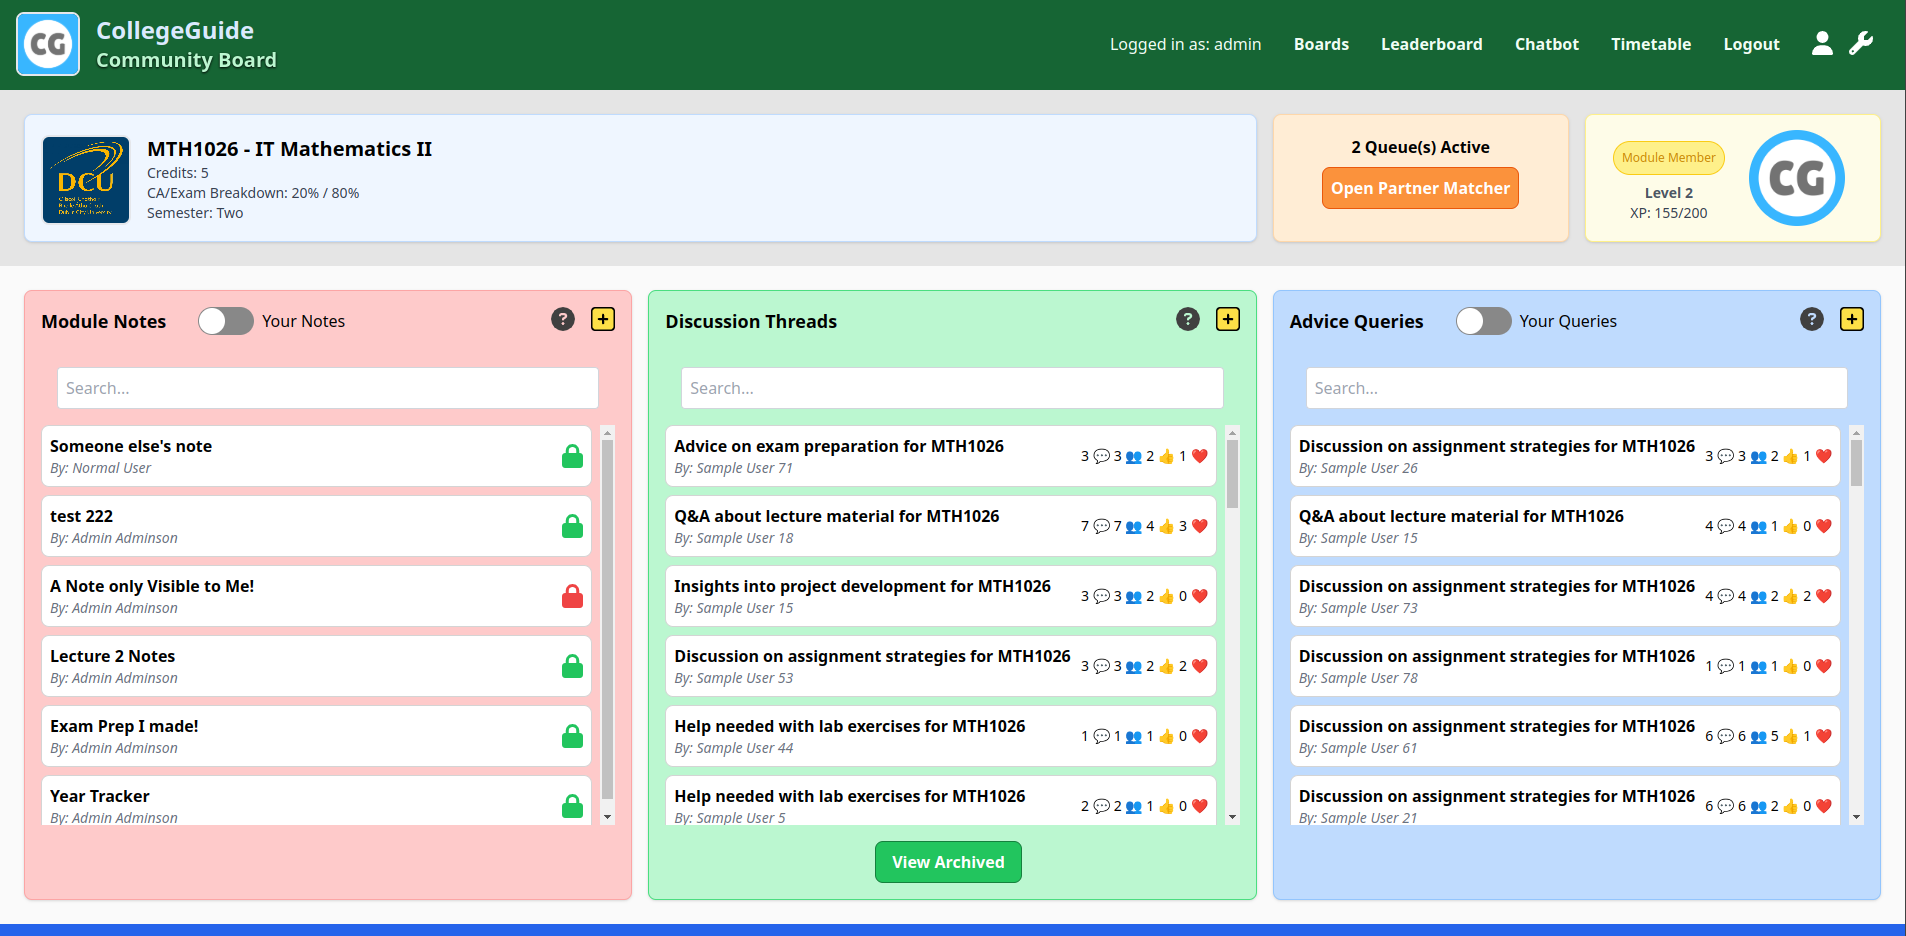The width and height of the screenshot is (1906, 936).
Task: Click the DCU module logo thumbnail
Action: click(86, 180)
